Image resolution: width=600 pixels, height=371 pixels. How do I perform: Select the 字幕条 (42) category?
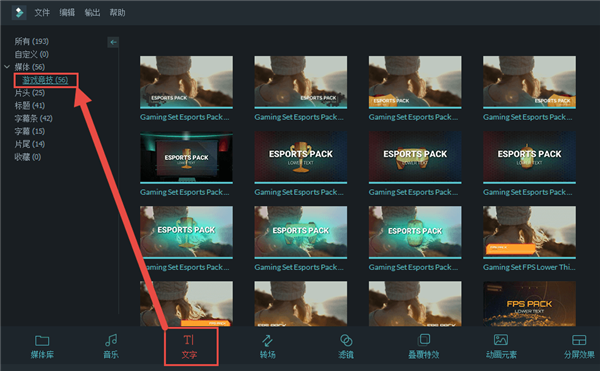(x=33, y=119)
